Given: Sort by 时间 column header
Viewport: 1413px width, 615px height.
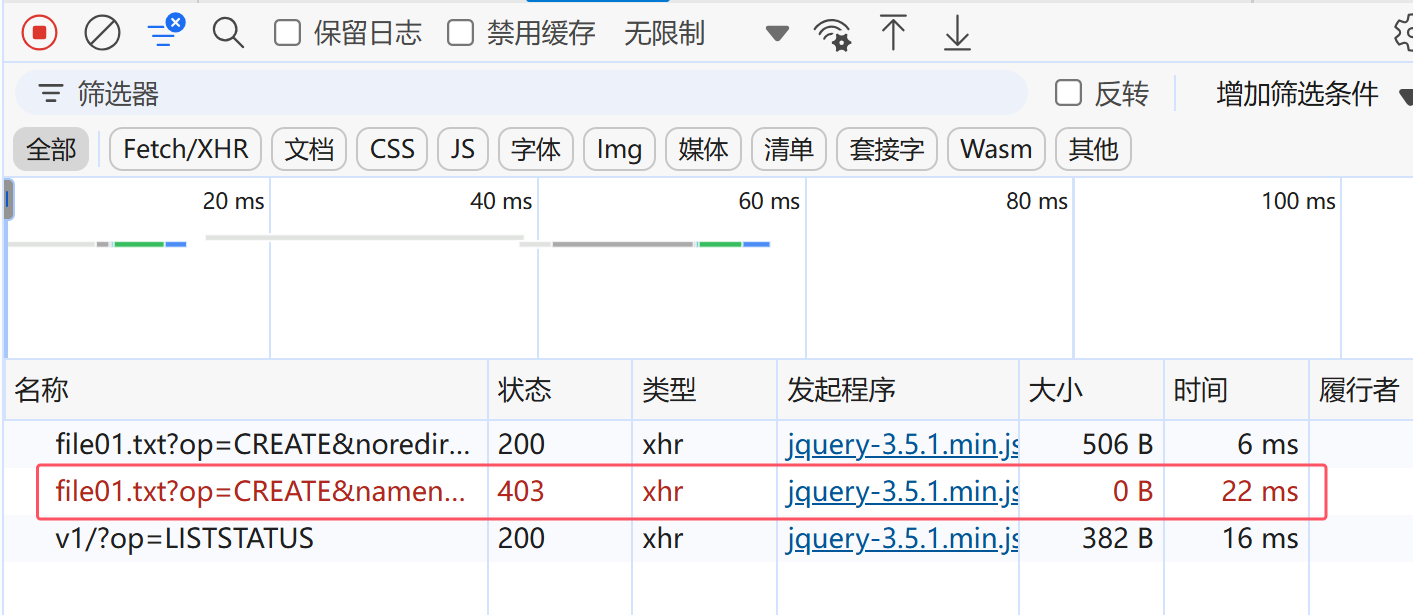Looking at the screenshot, I should (x=1236, y=390).
